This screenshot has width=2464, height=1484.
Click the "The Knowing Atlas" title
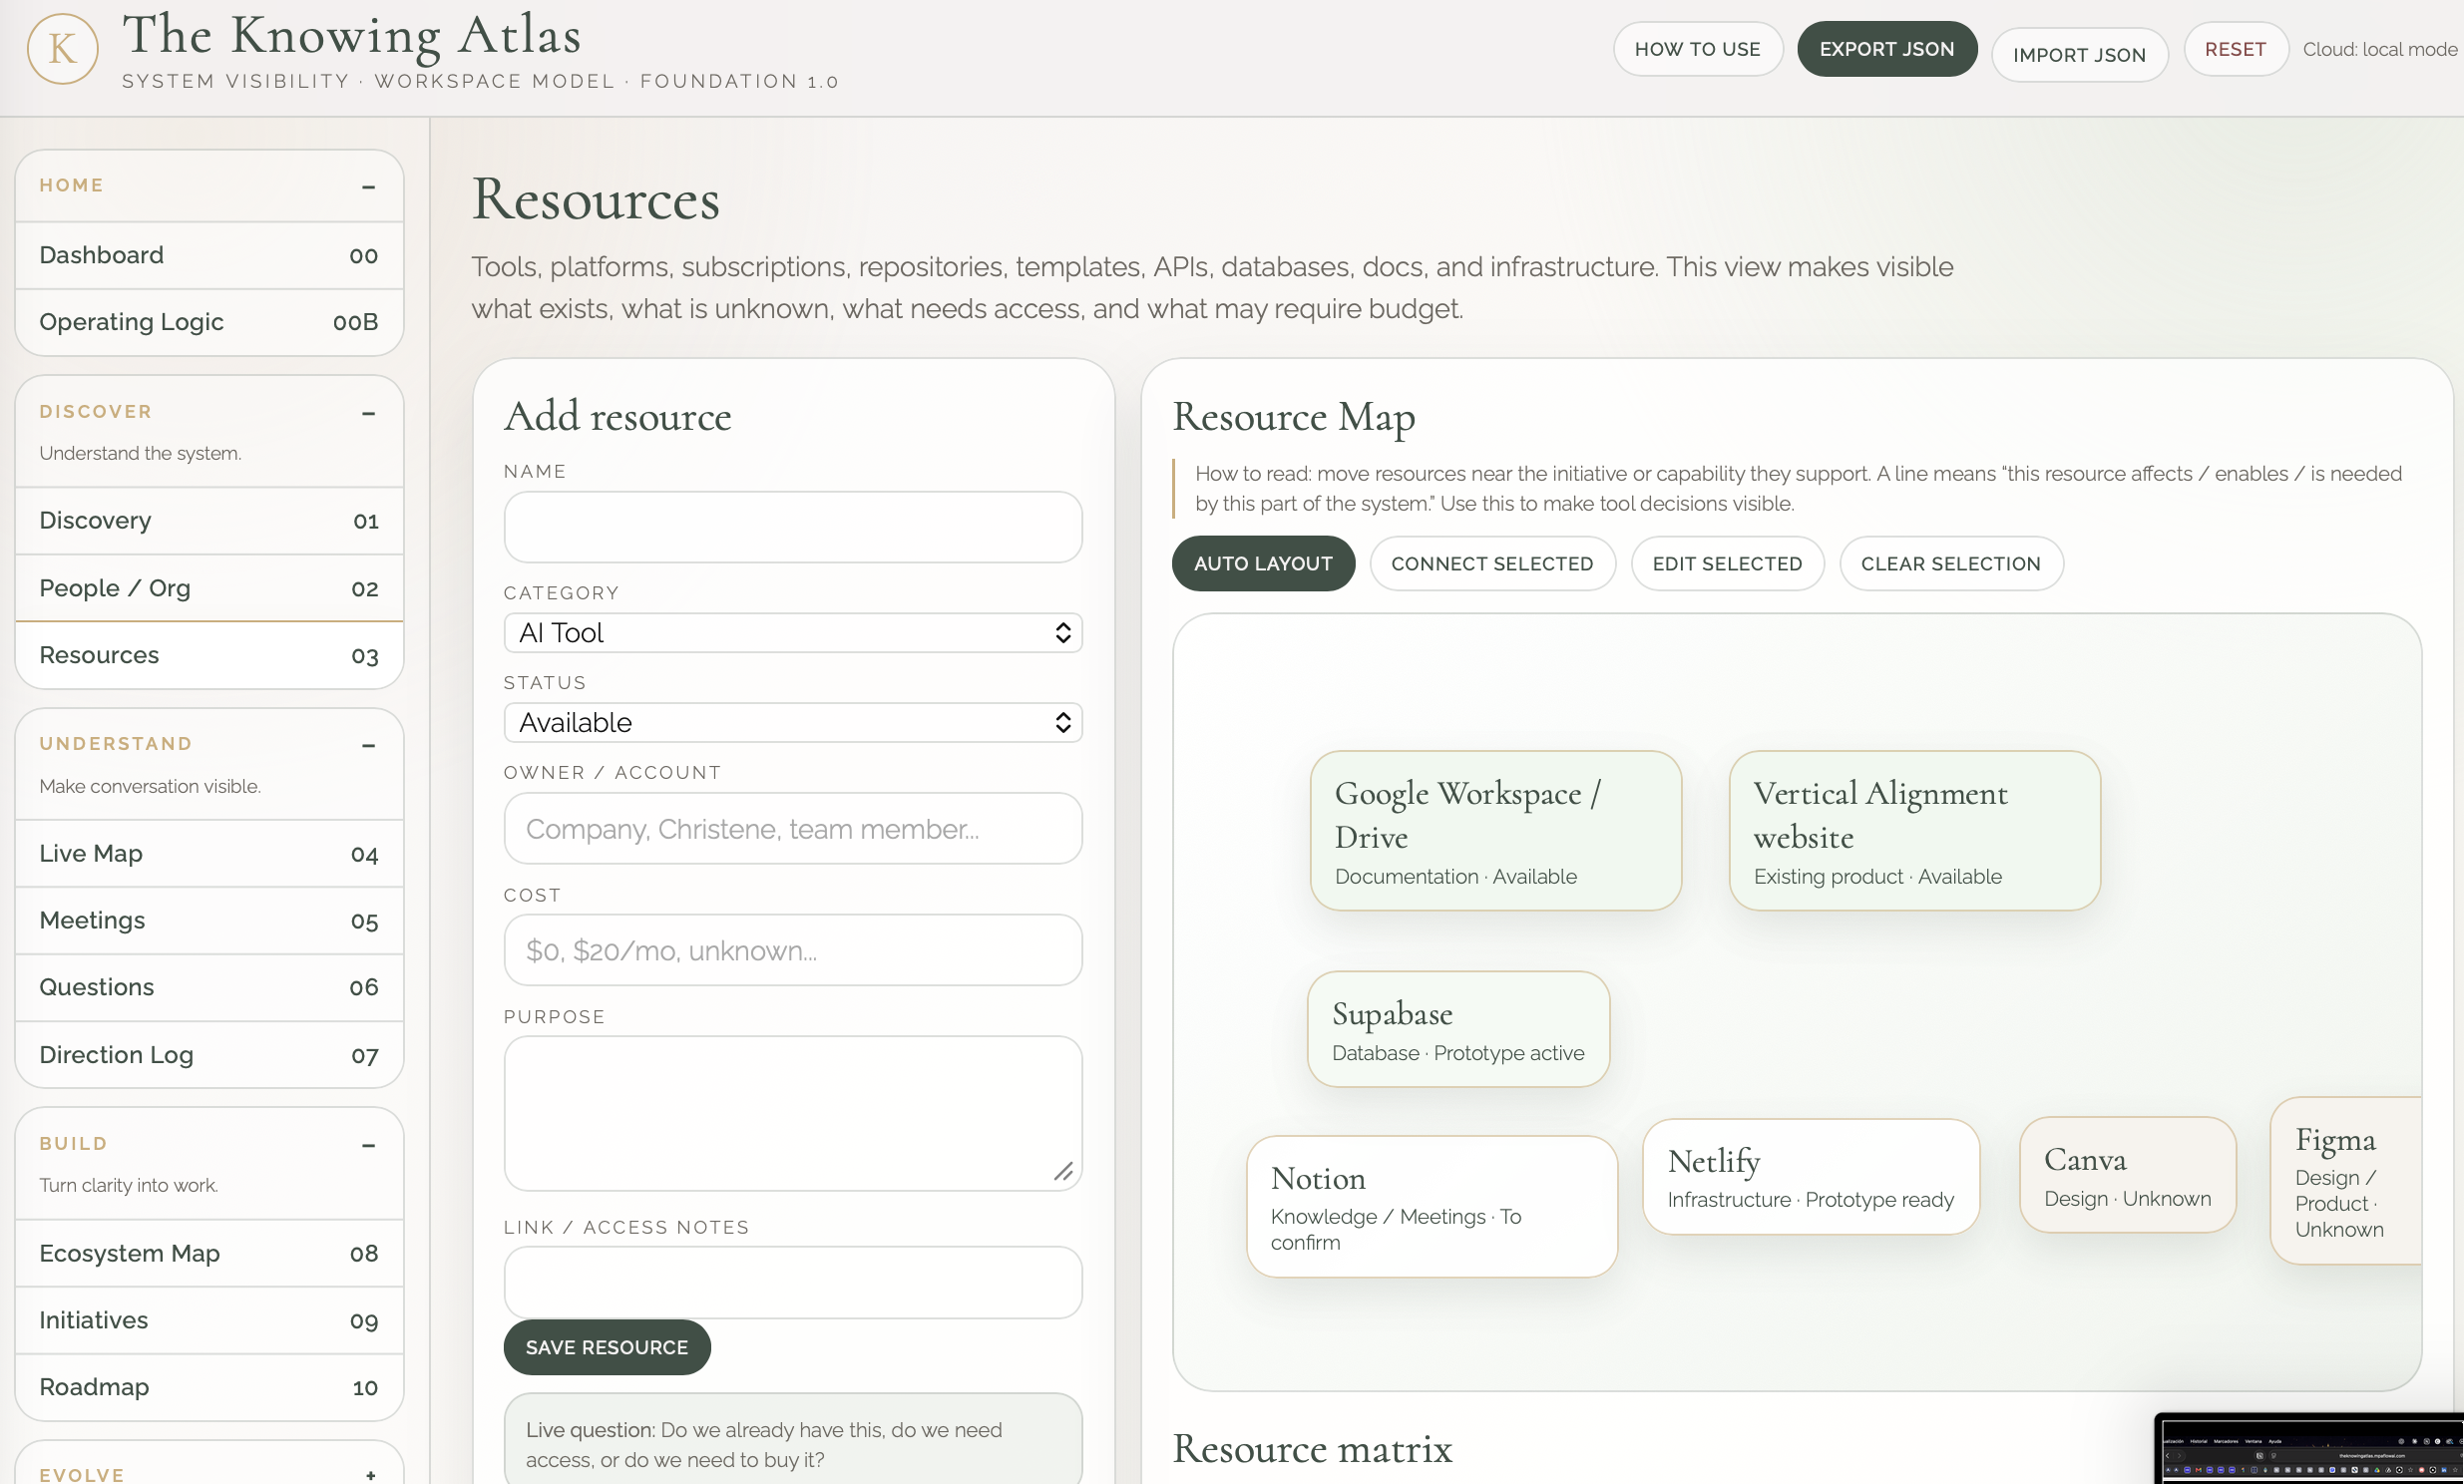point(351,35)
